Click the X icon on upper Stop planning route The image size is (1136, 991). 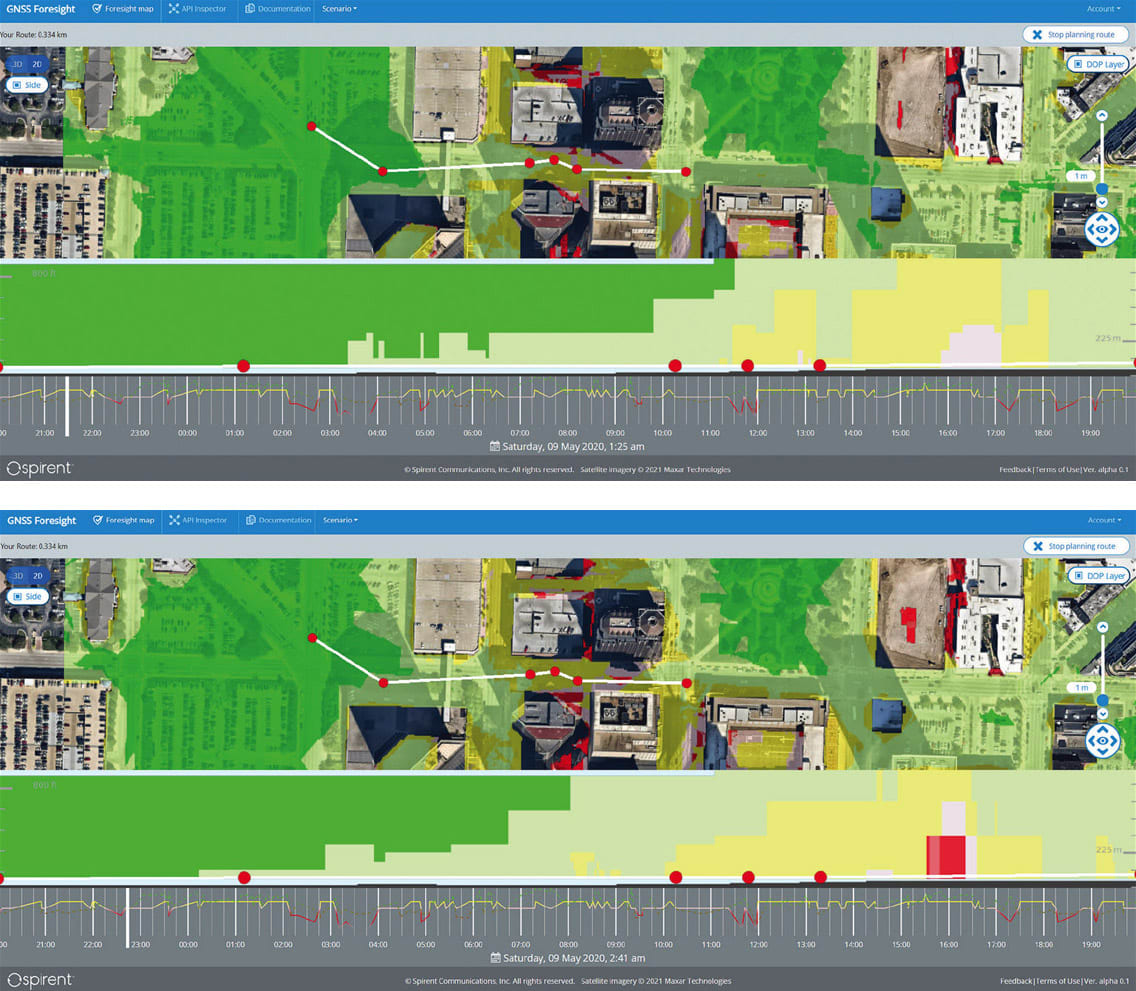pyautogui.click(x=1037, y=35)
